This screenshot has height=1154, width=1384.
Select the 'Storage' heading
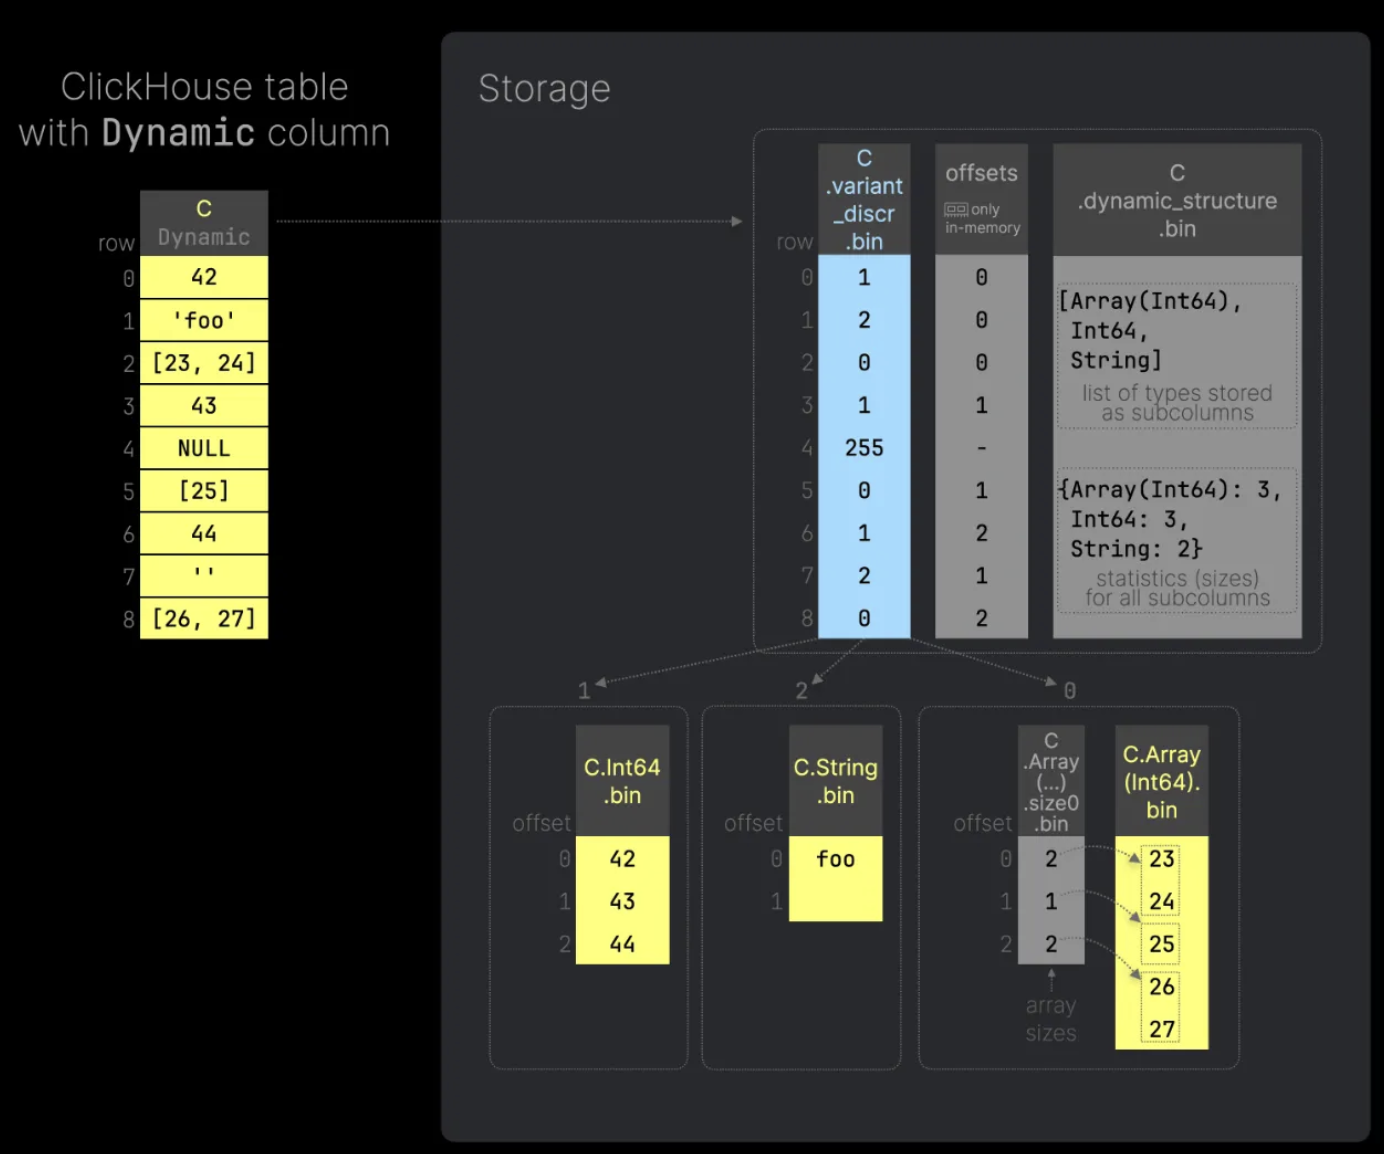544,89
